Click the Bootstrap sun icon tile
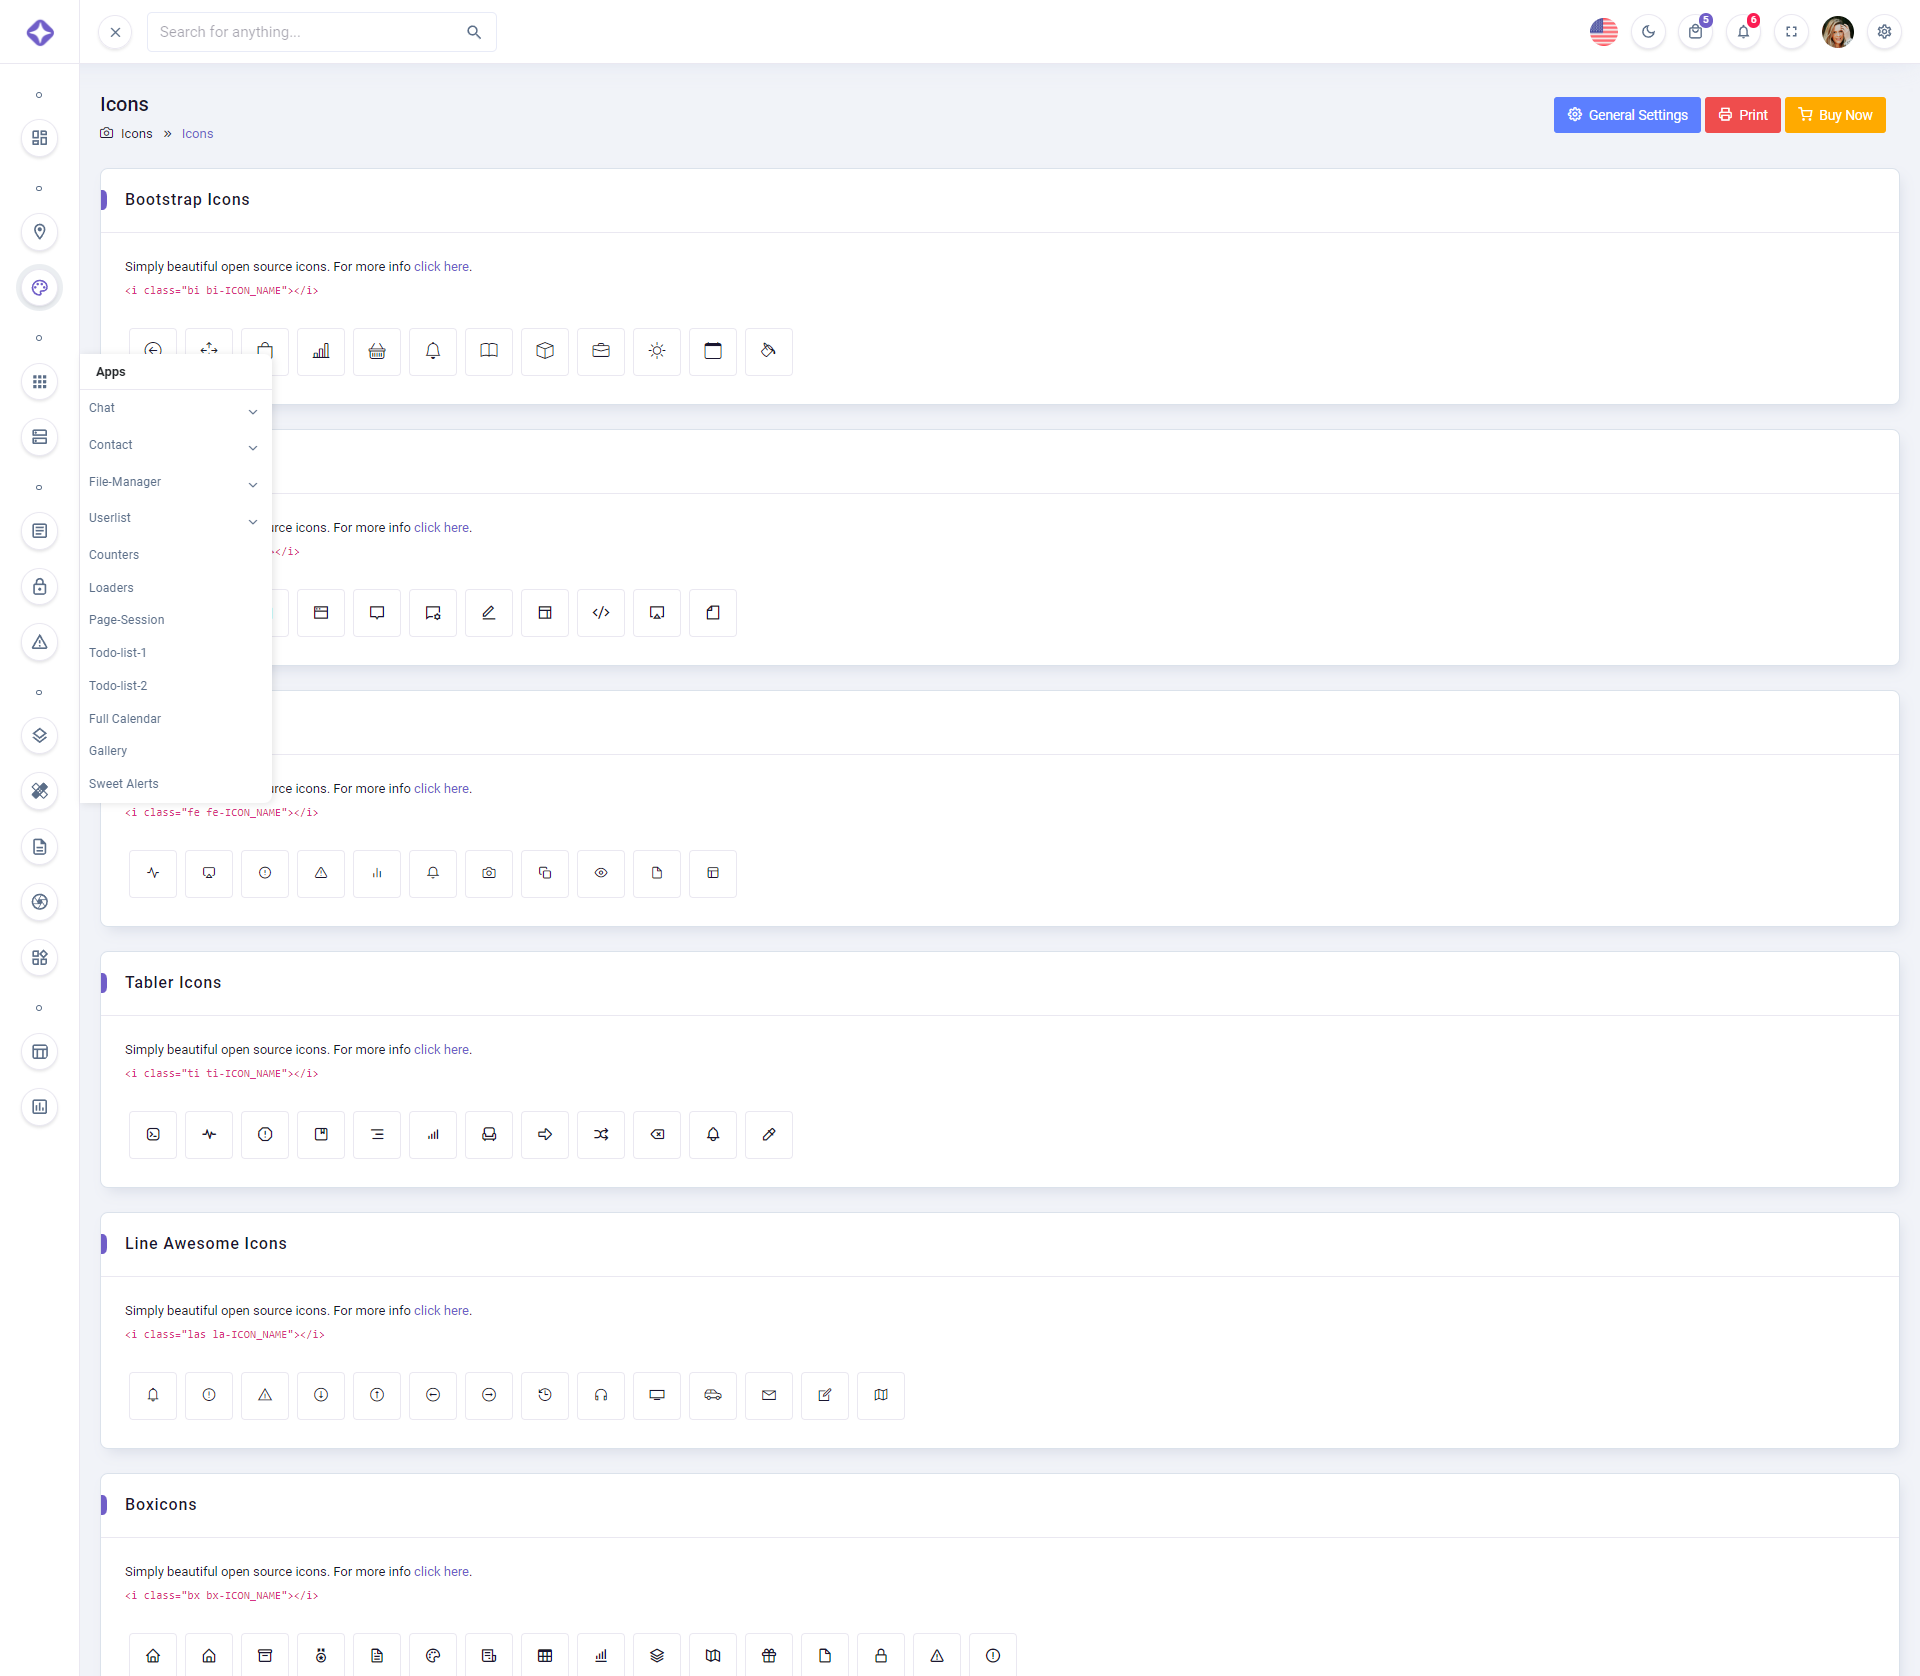 [657, 351]
